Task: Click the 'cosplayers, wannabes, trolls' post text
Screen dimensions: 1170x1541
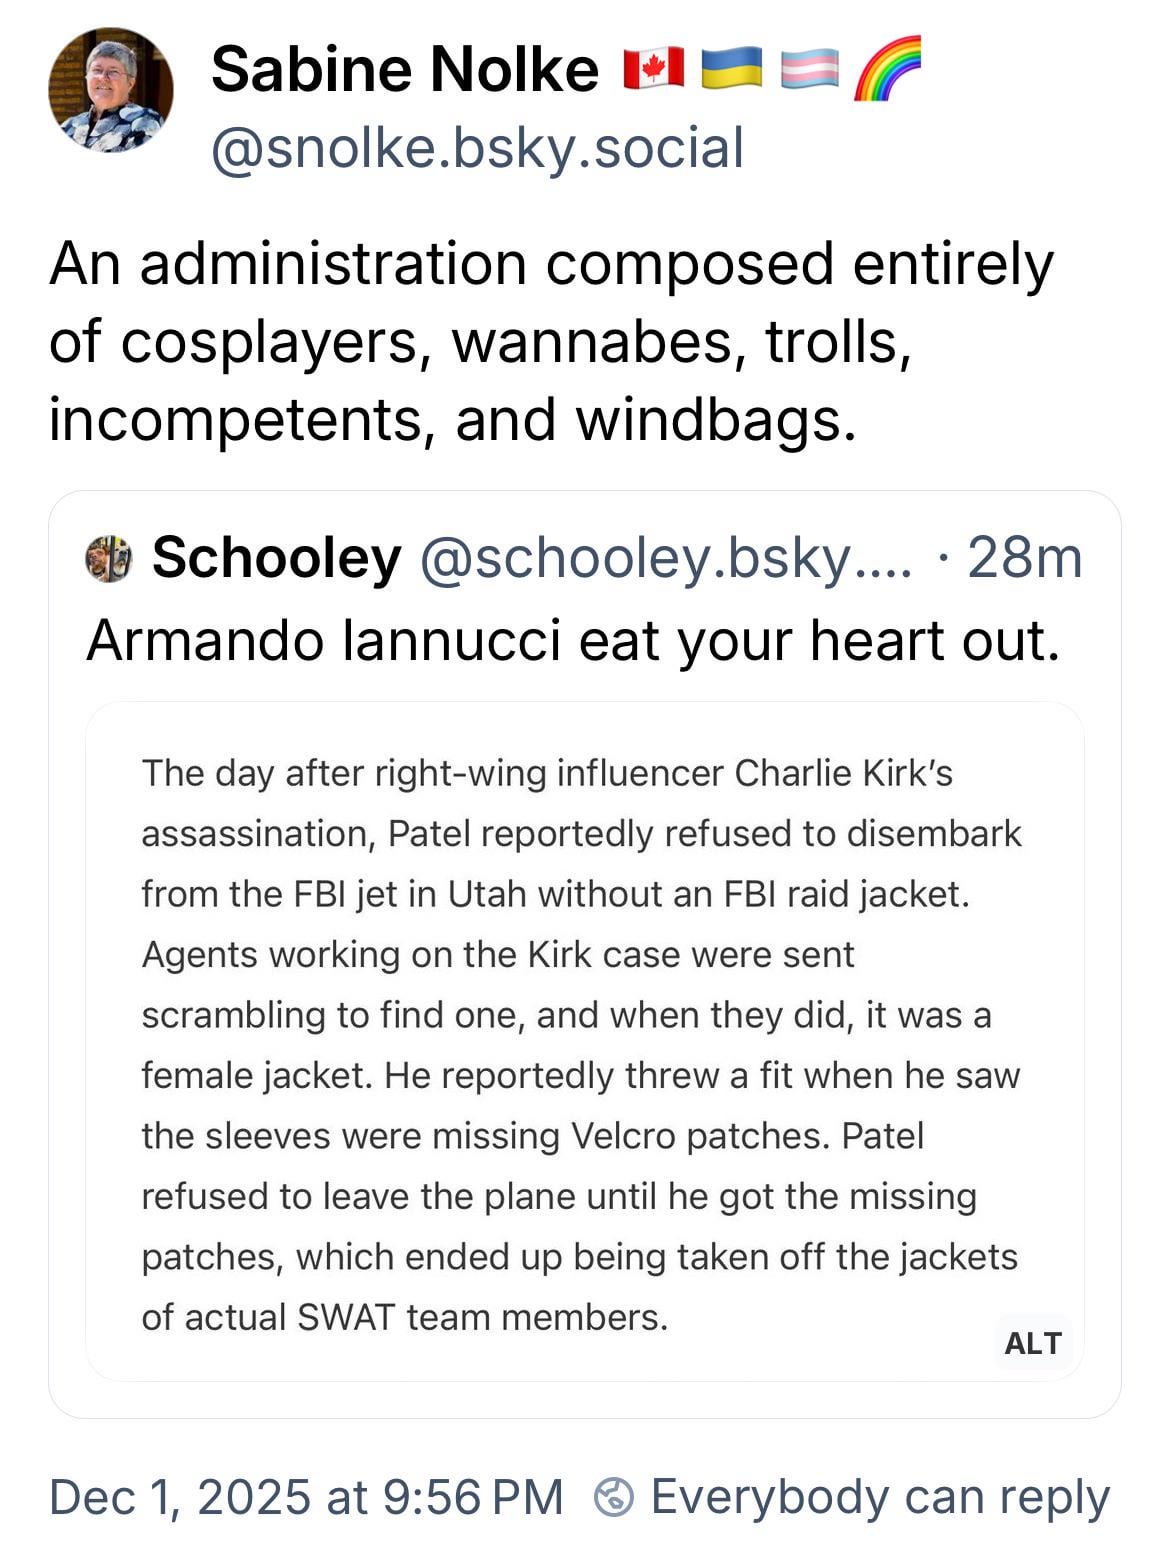Action: click(x=480, y=342)
